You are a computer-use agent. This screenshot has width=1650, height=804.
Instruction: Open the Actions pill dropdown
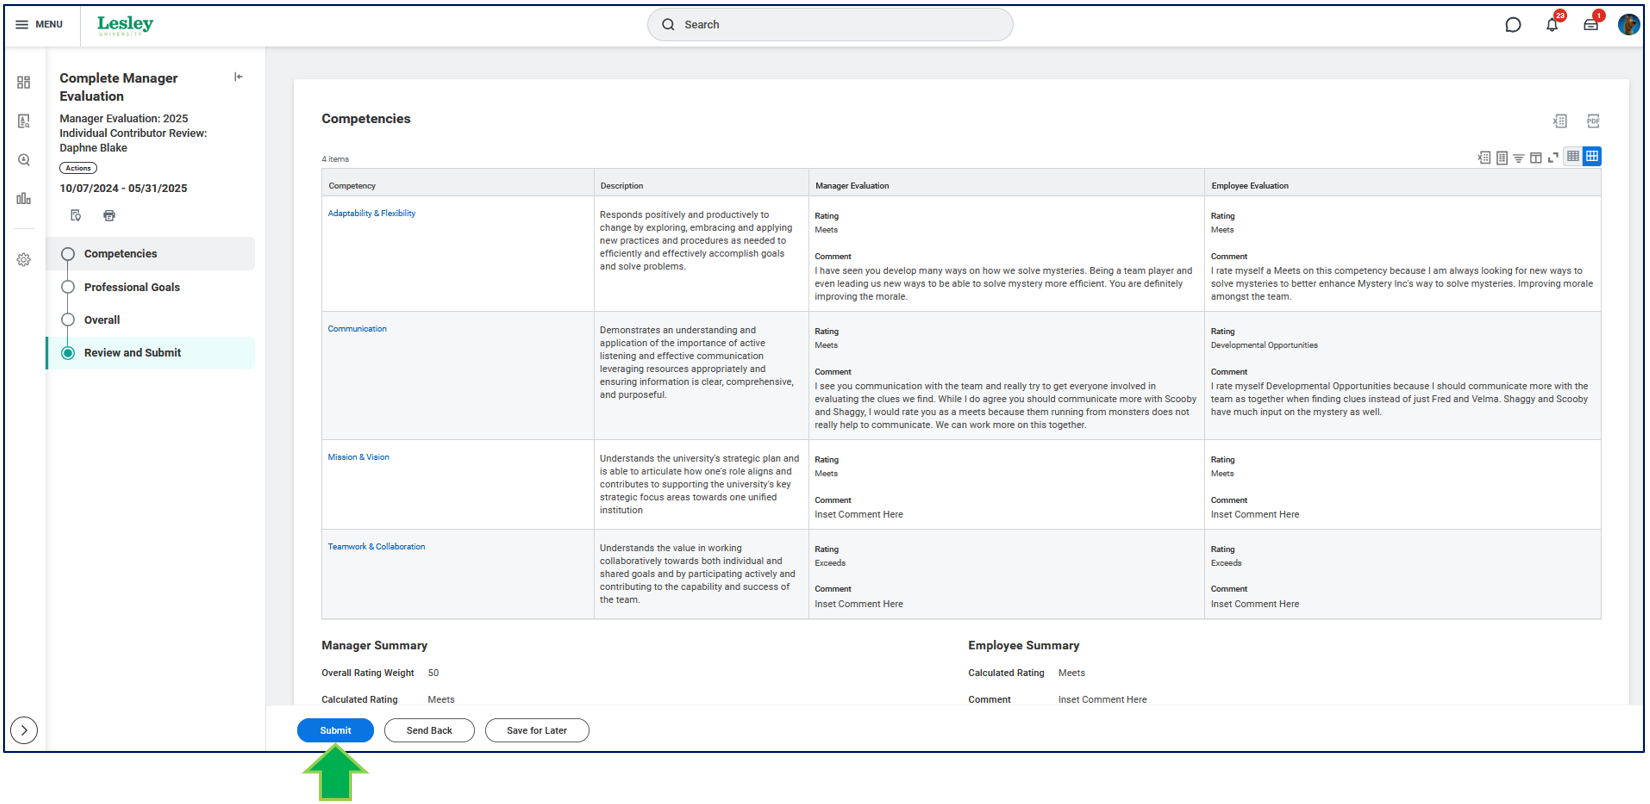78,168
